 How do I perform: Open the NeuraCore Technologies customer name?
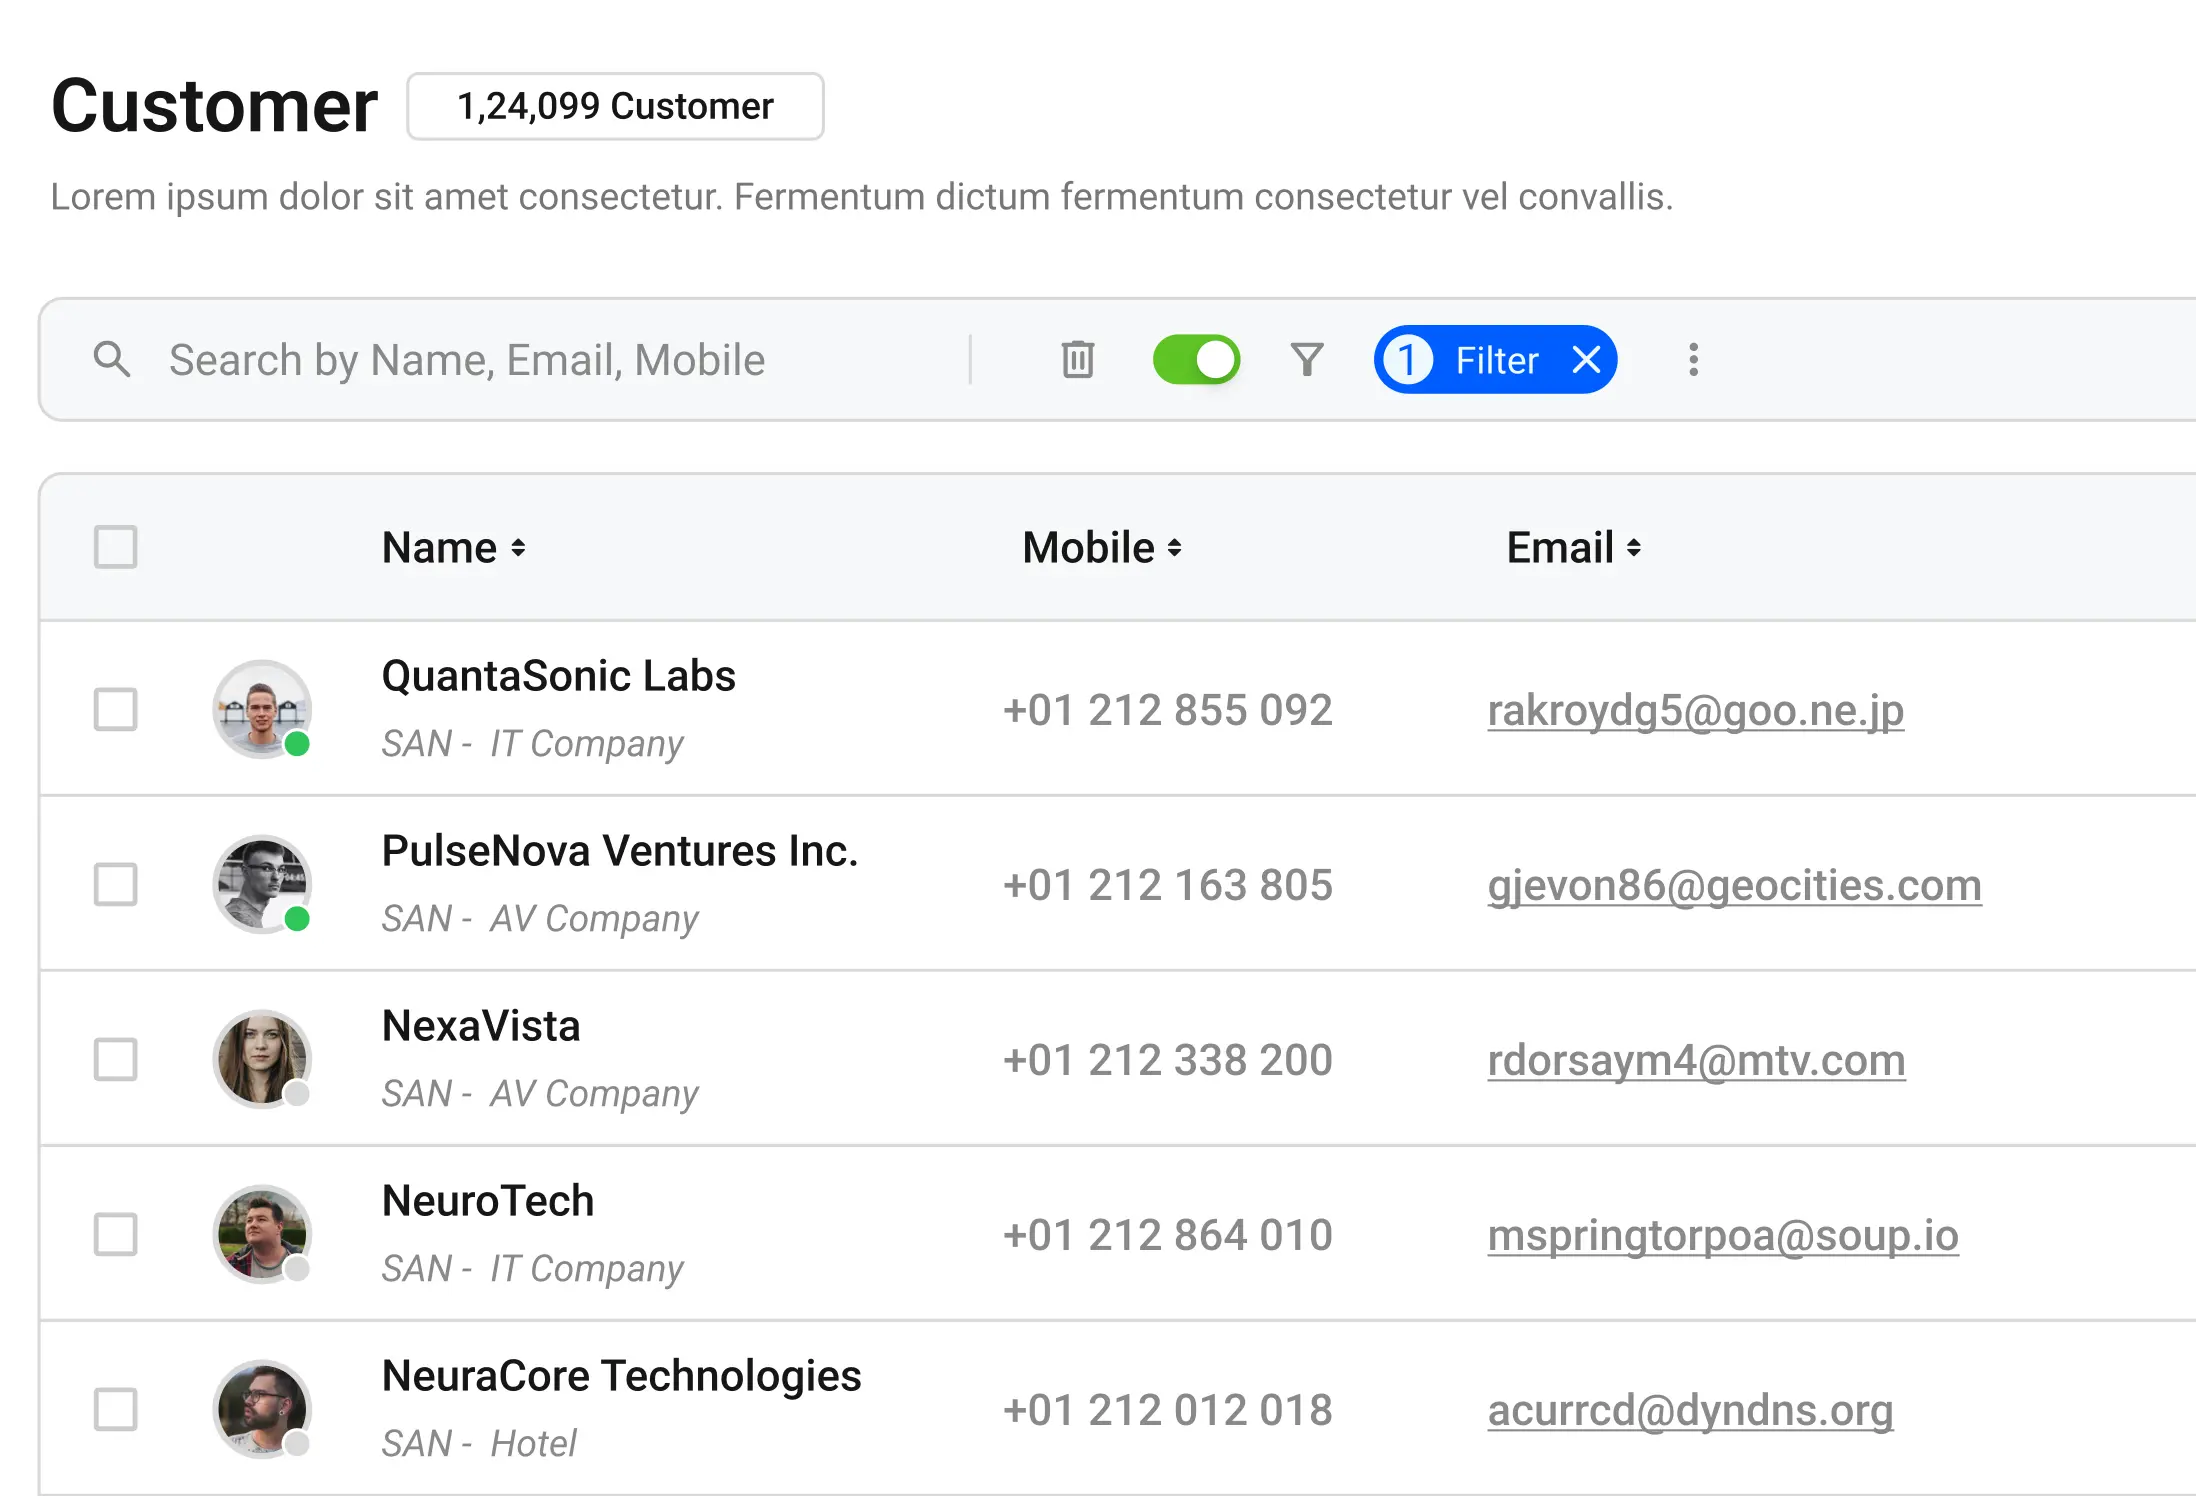click(x=621, y=1376)
